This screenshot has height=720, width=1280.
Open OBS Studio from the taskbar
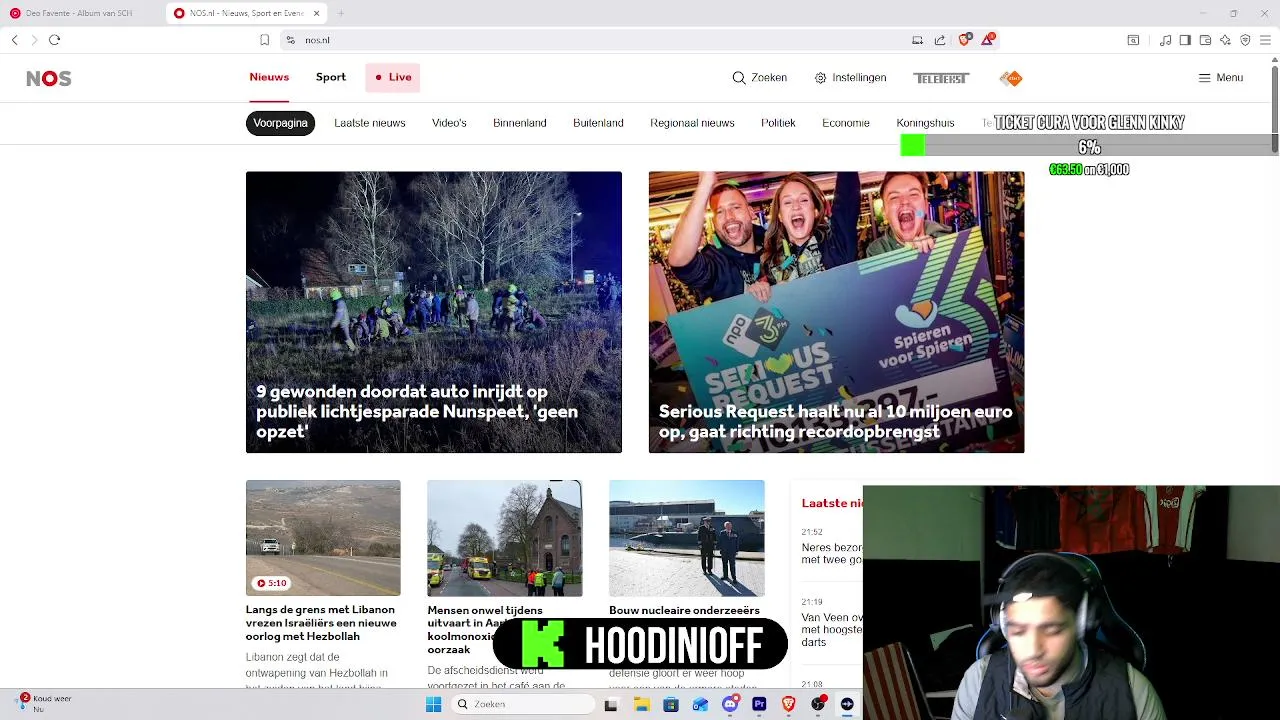(818, 704)
